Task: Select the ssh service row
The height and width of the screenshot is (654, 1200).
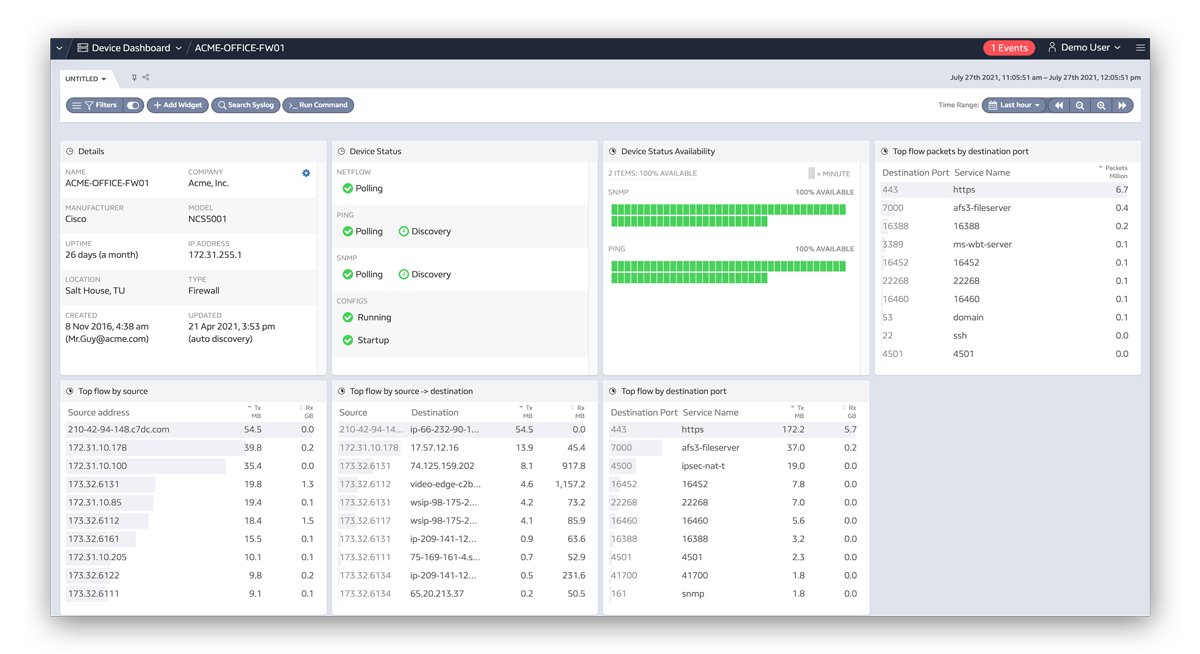Action: coord(1006,335)
